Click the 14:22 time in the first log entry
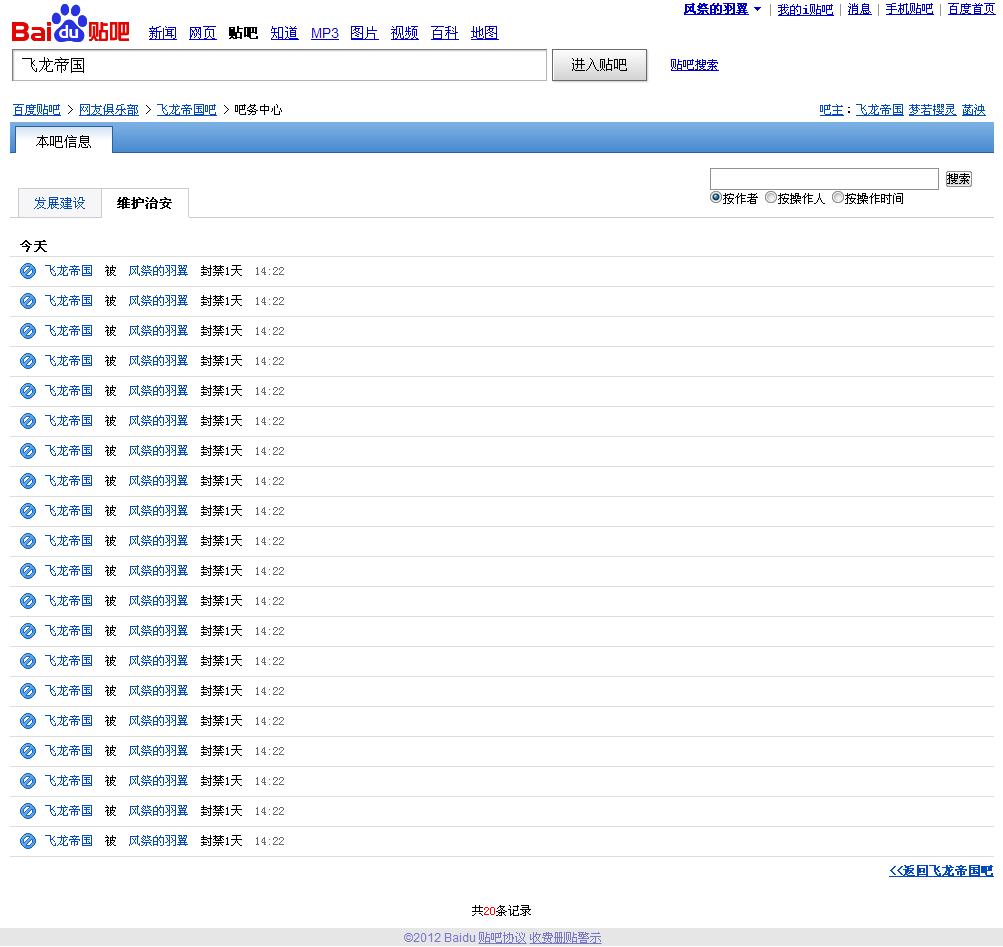This screenshot has width=1003, height=947. click(x=269, y=271)
